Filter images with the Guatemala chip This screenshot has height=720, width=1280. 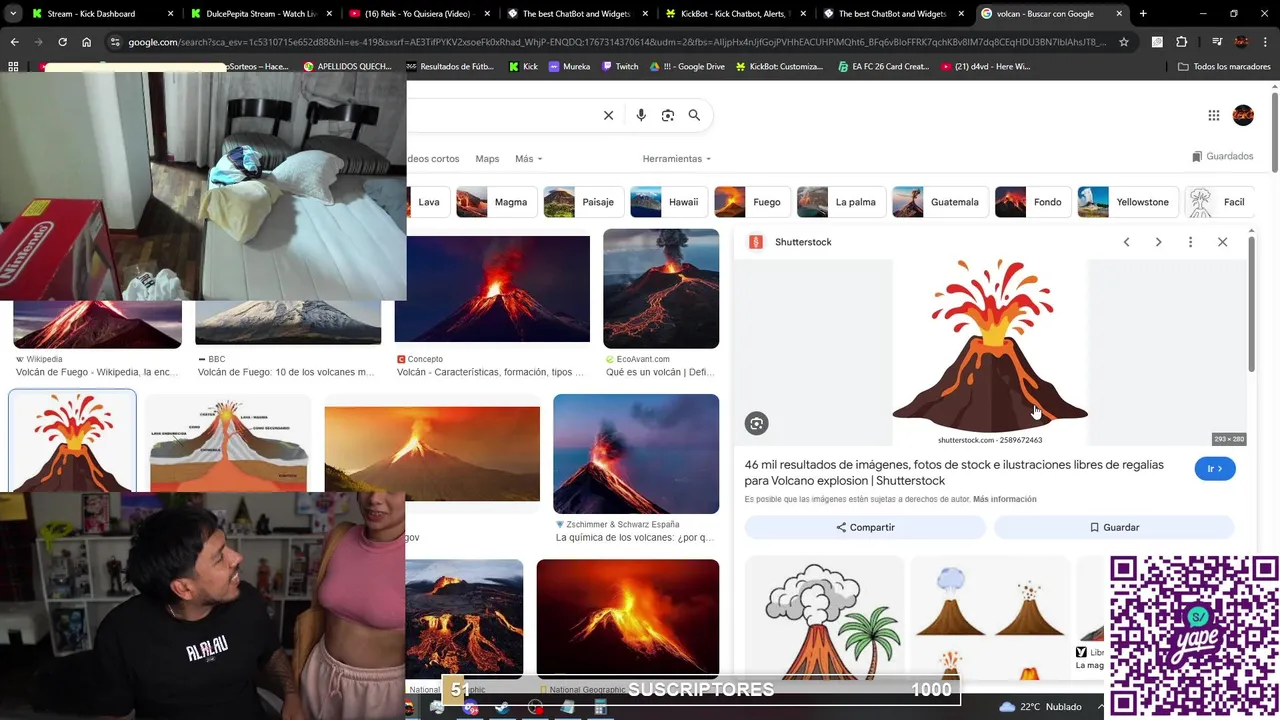click(x=939, y=202)
